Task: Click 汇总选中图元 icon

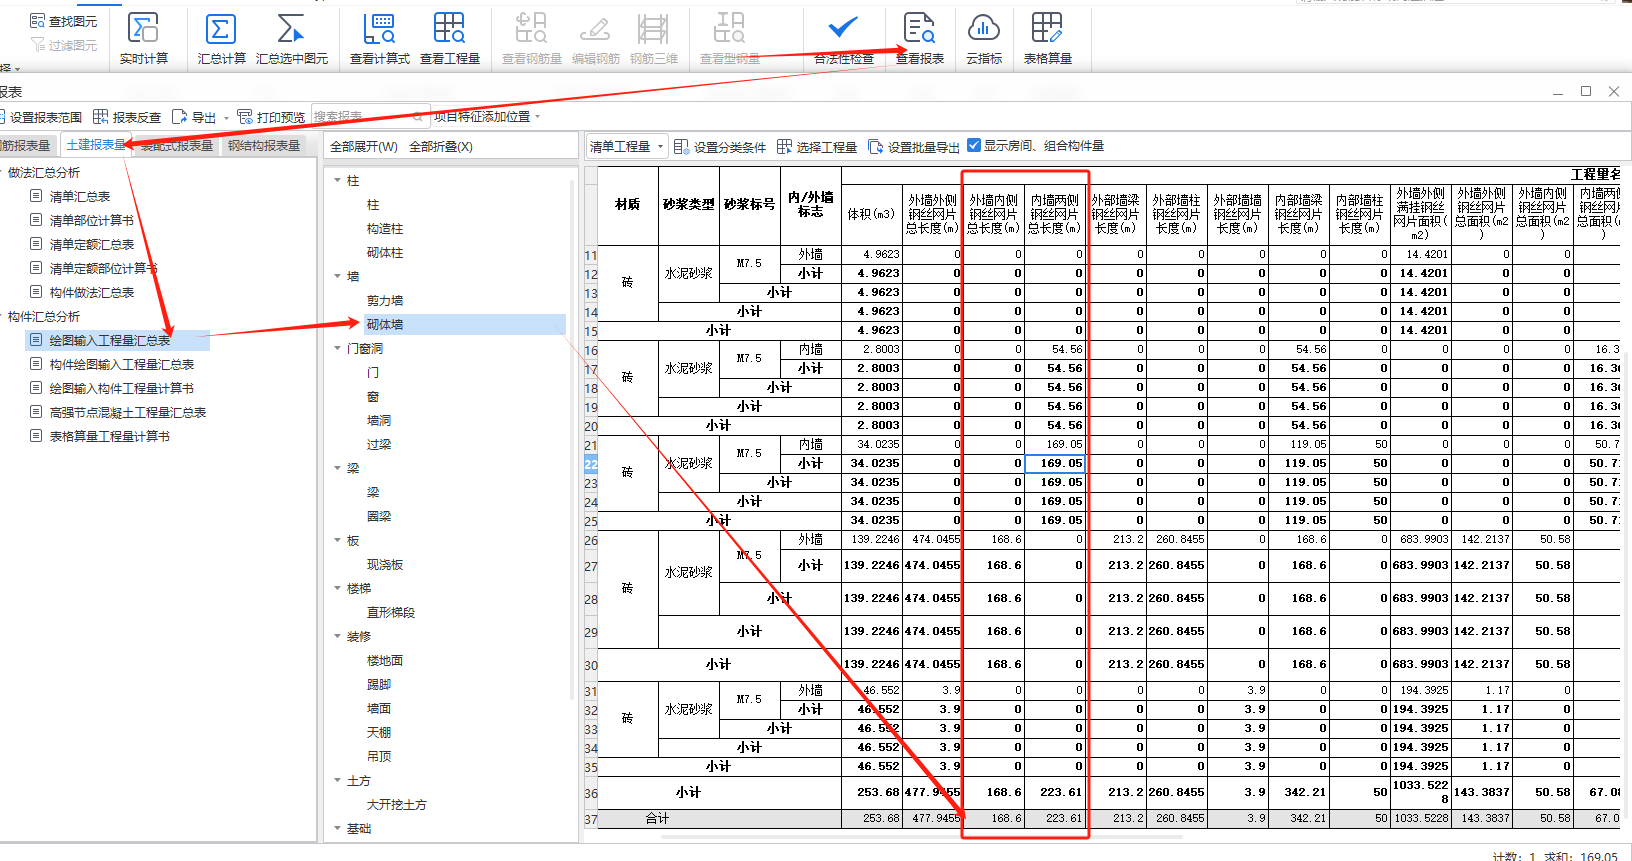Action: click(291, 38)
